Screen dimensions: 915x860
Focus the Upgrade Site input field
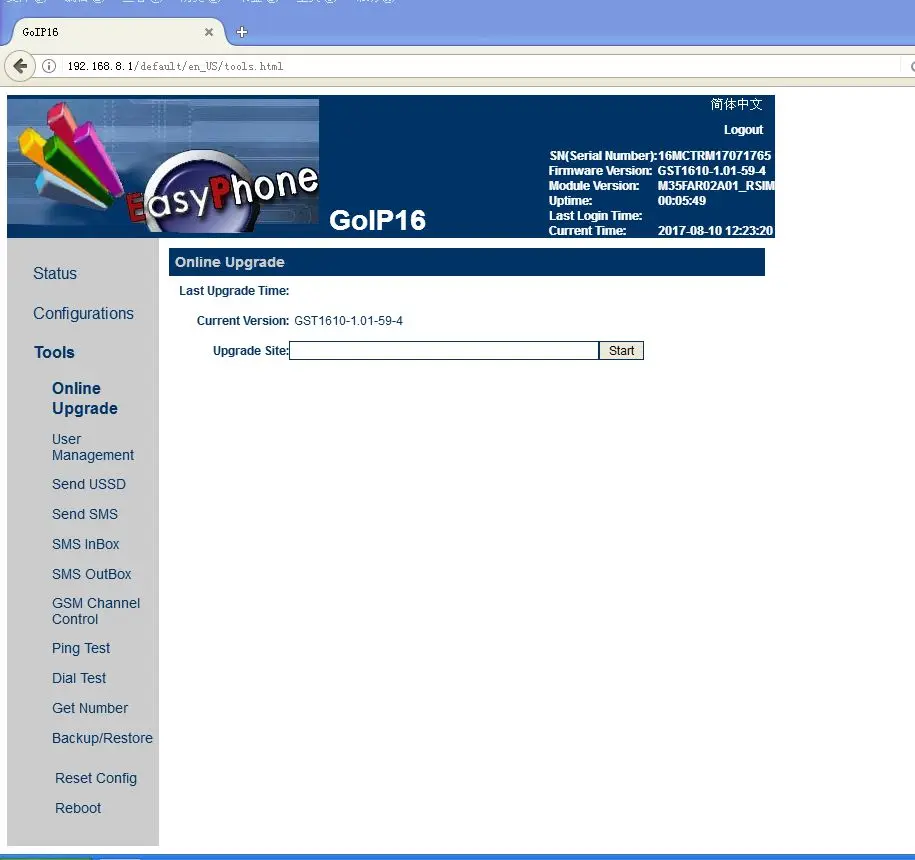tap(444, 351)
